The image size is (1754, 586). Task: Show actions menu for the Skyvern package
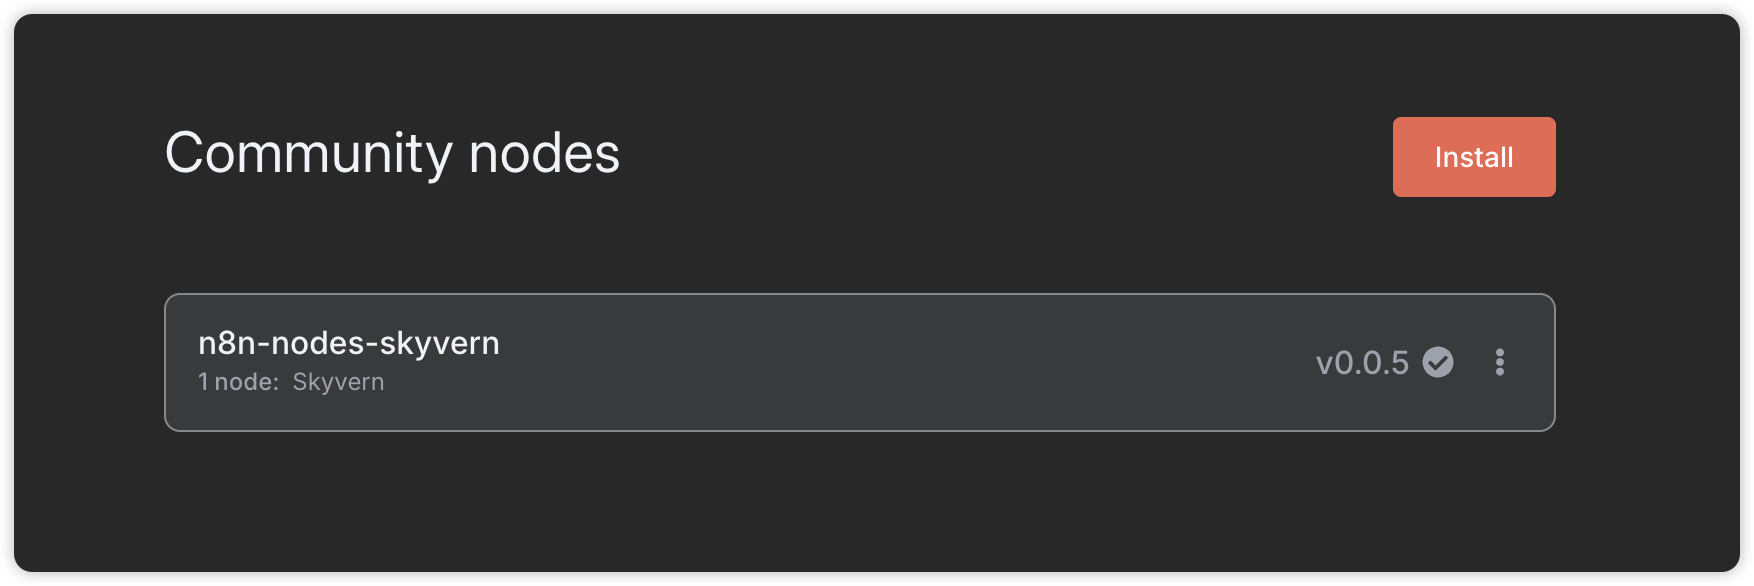coord(1499,362)
